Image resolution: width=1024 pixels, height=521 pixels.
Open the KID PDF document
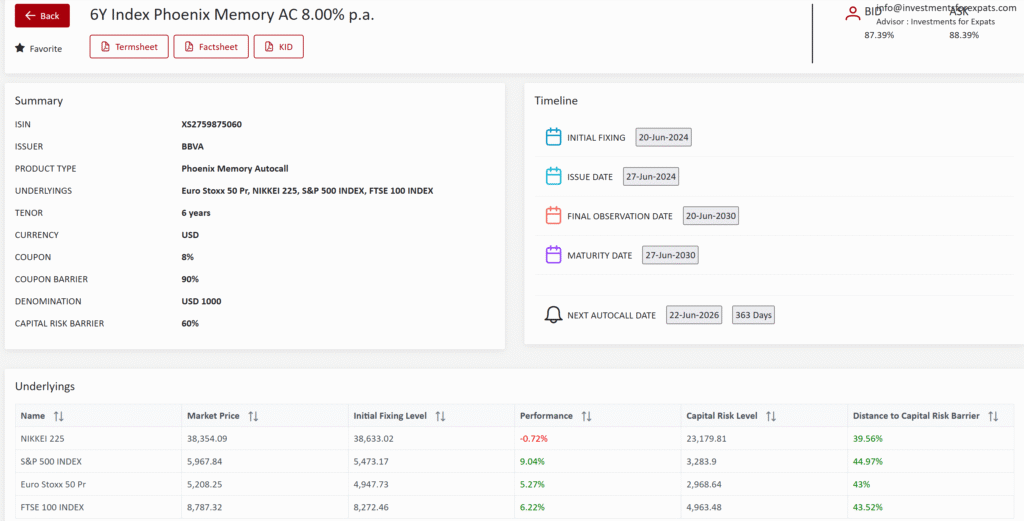click(x=279, y=47)
